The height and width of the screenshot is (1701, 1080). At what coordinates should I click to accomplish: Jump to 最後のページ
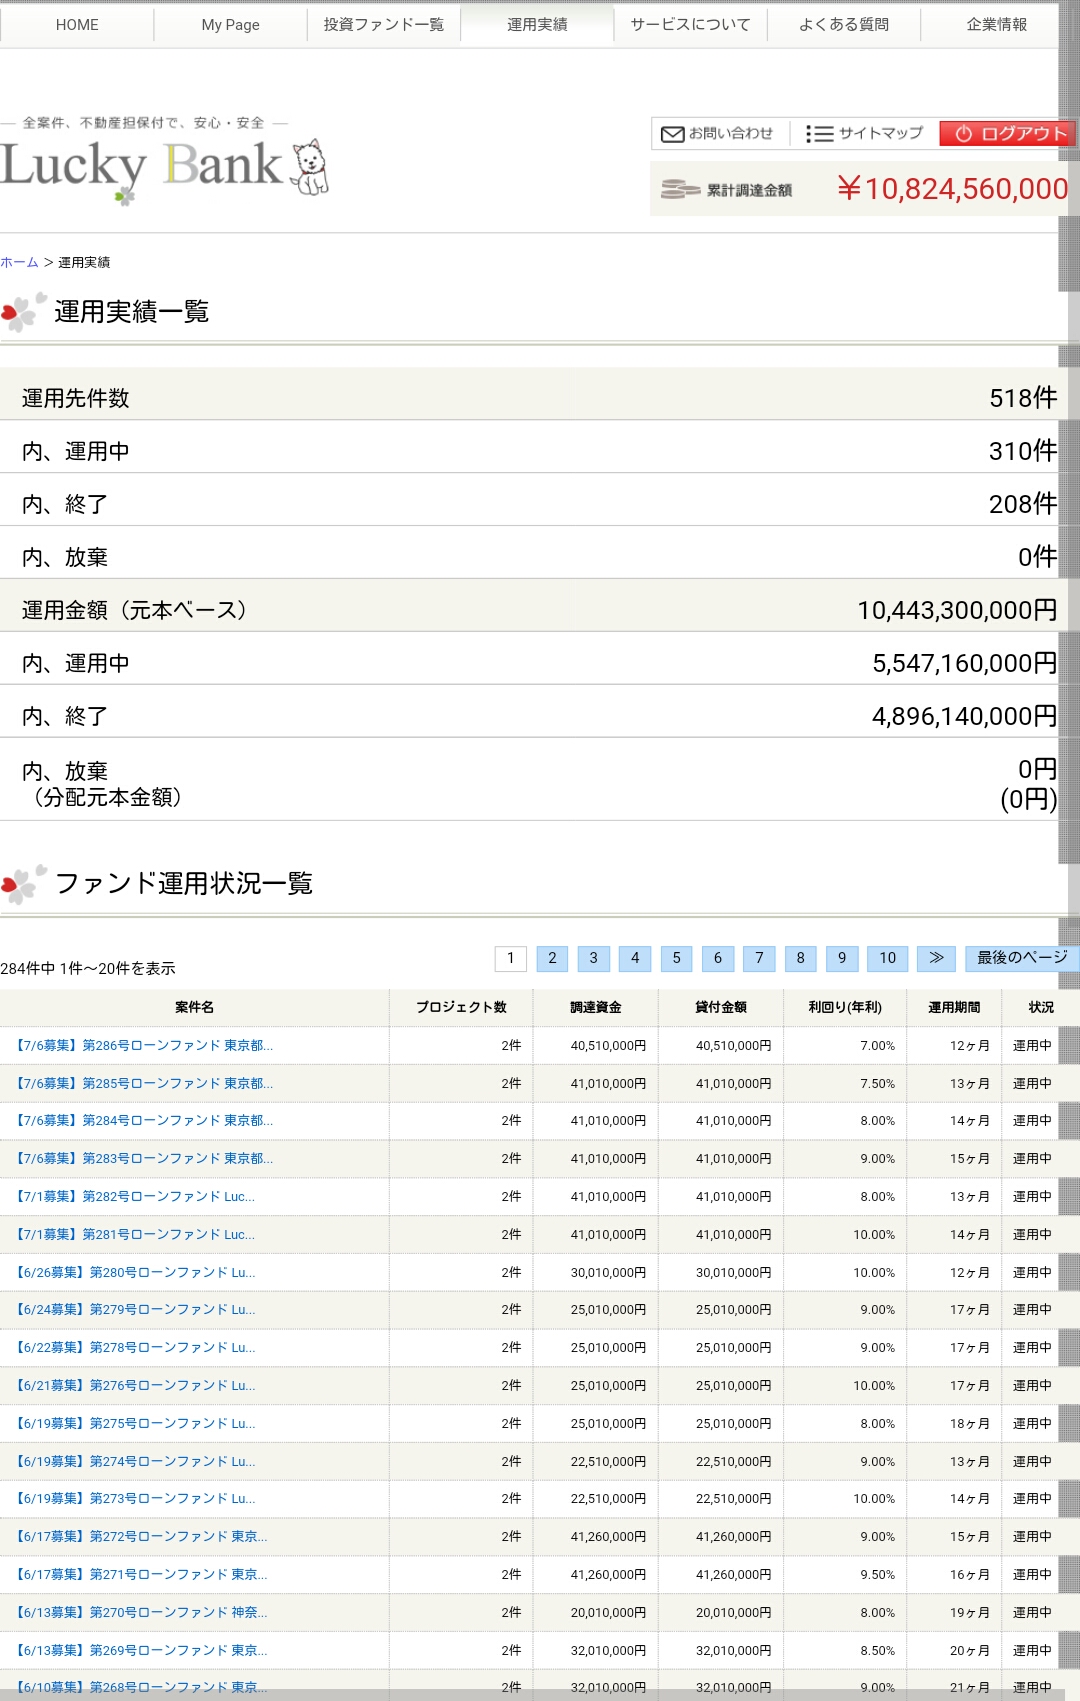[x=1022, y=958]
